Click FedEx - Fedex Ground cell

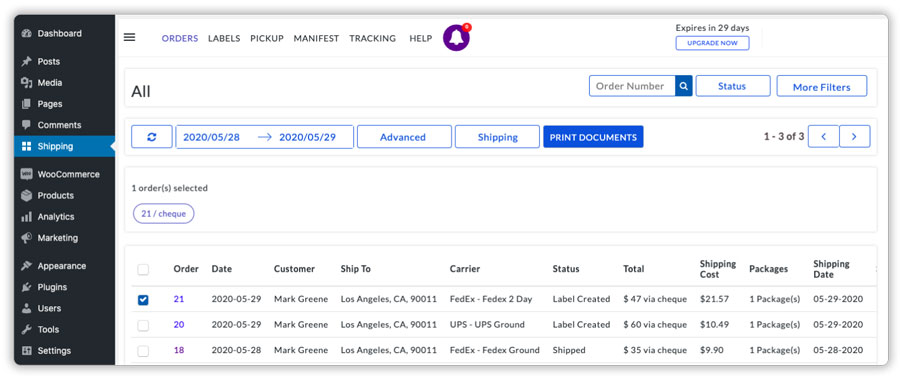point(495,350)
